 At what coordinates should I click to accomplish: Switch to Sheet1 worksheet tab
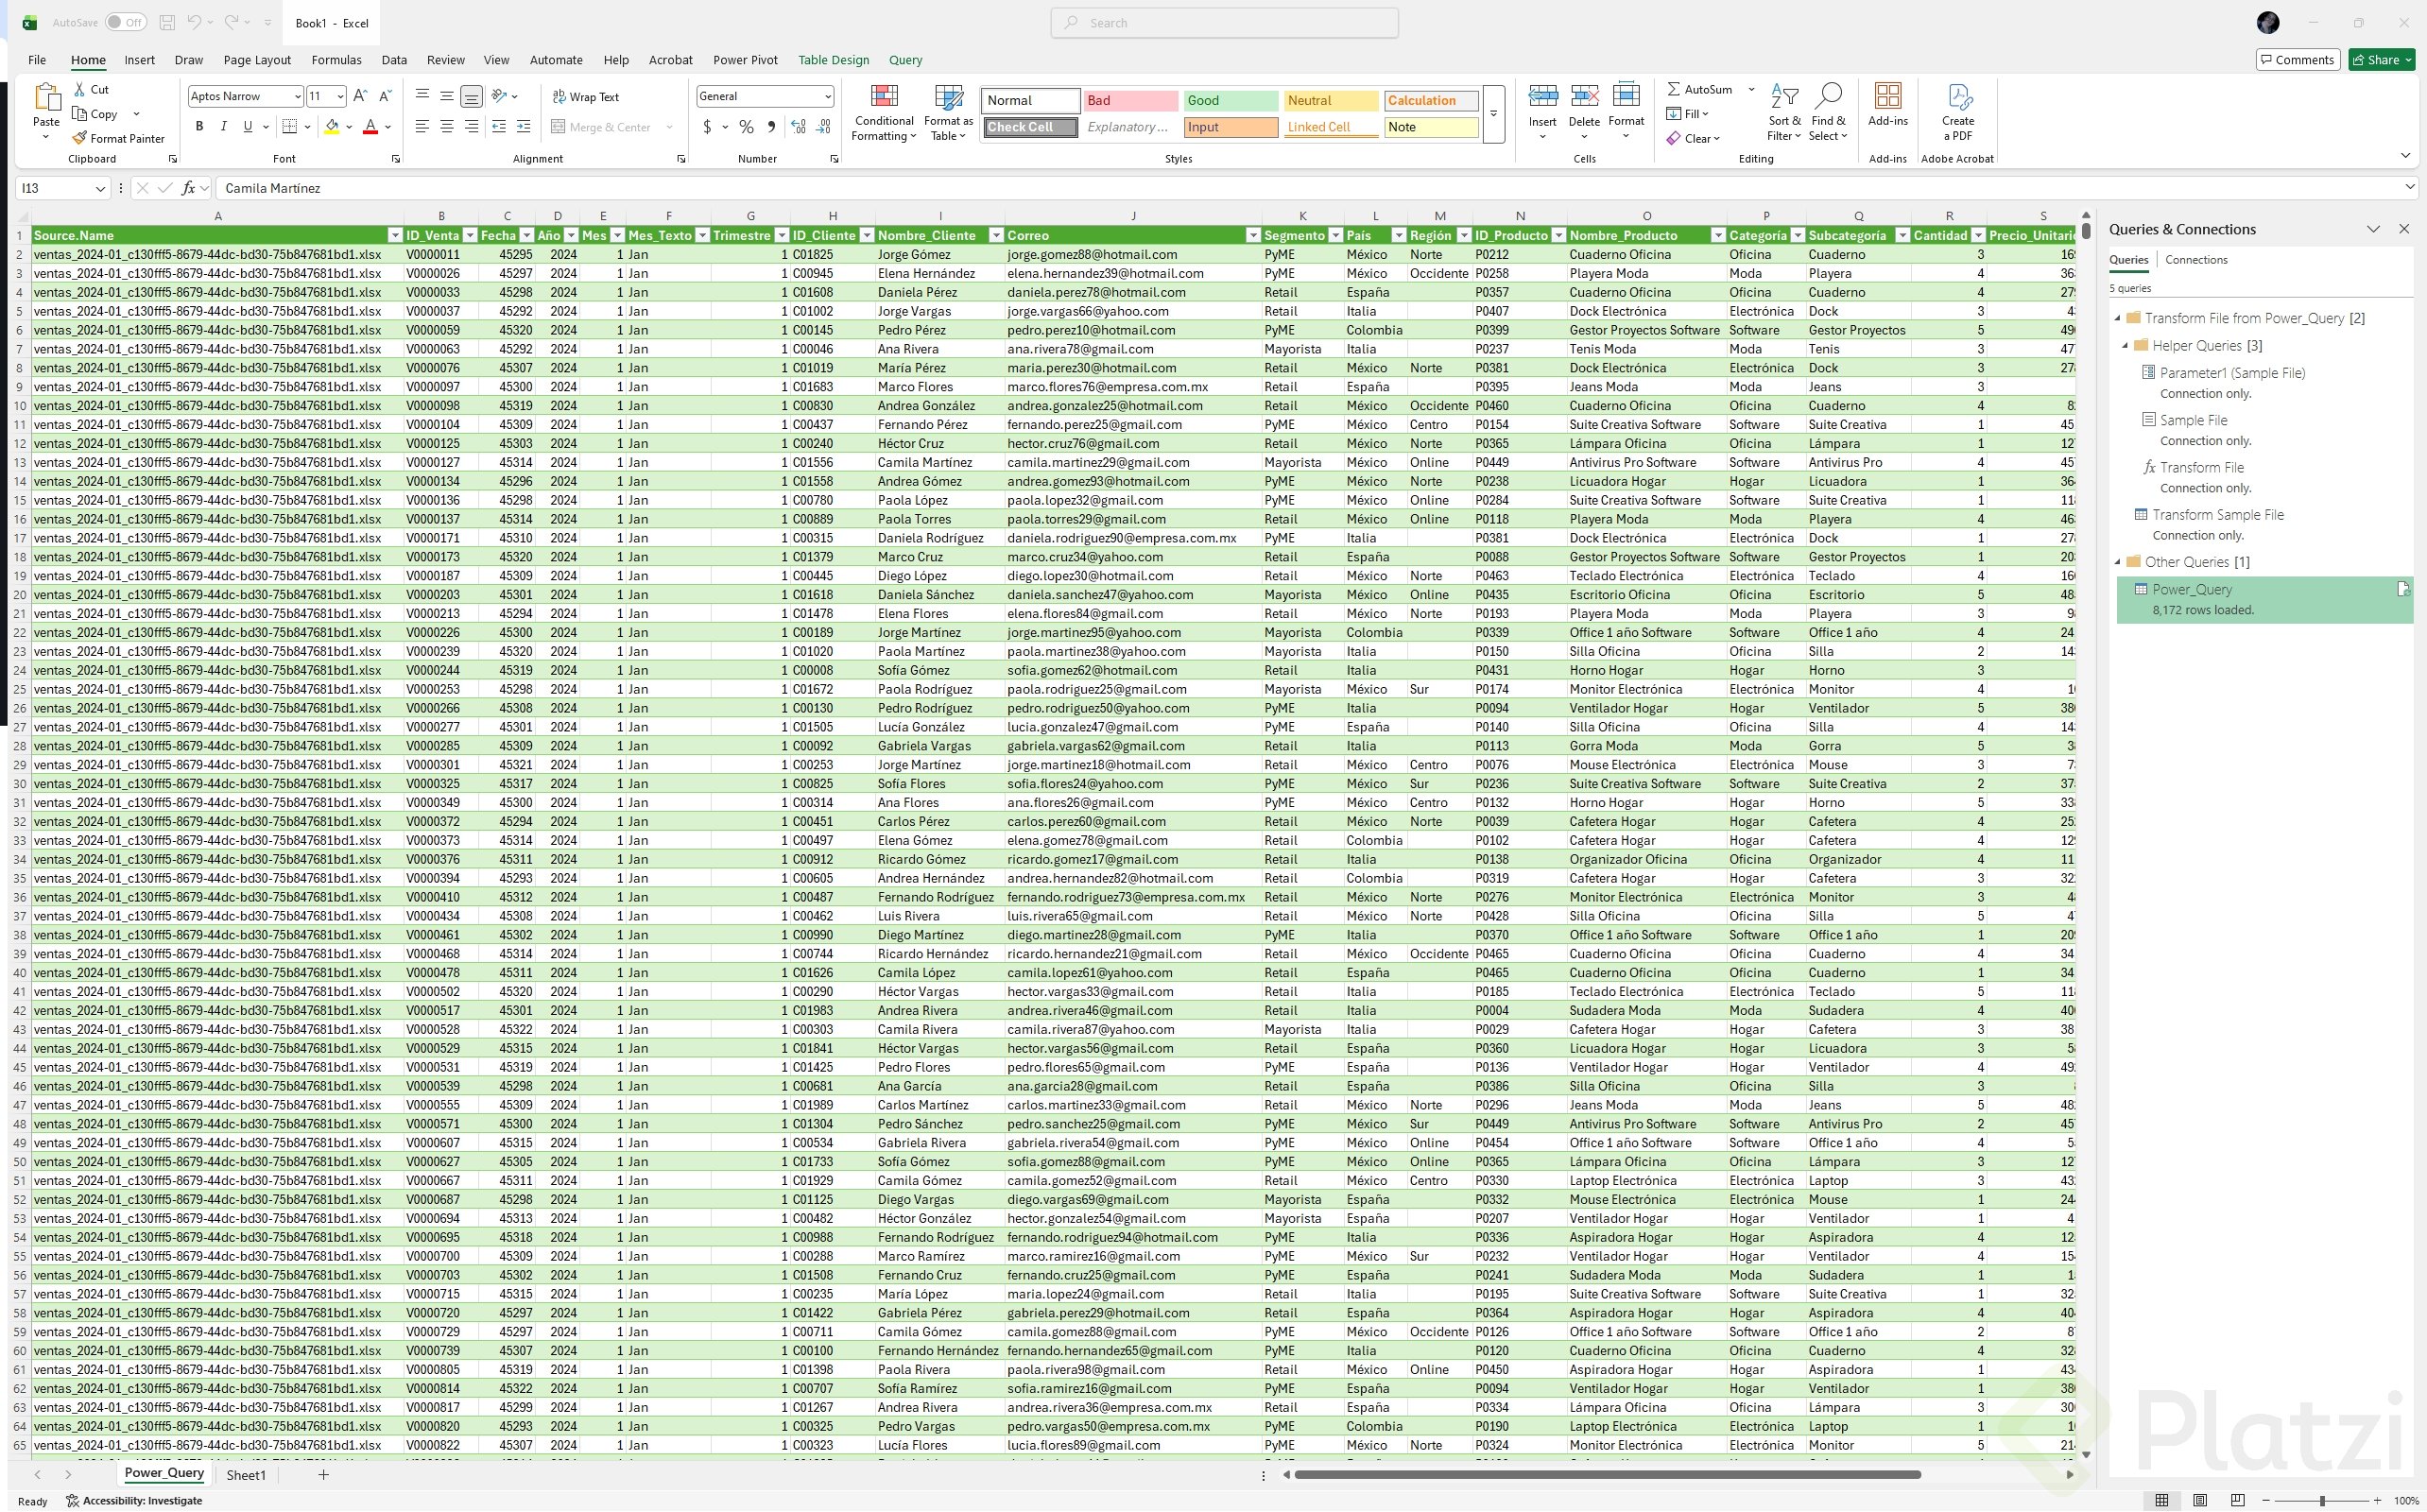click(245, 1474)
